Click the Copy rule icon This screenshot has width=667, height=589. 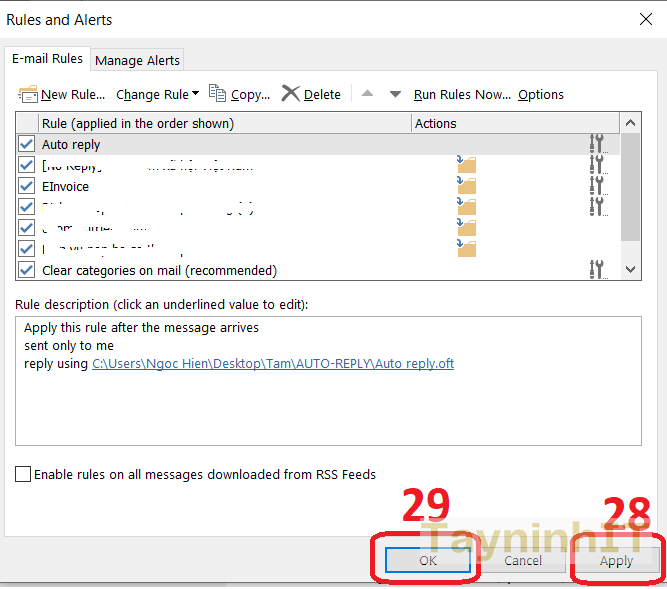tap(219, 94)
